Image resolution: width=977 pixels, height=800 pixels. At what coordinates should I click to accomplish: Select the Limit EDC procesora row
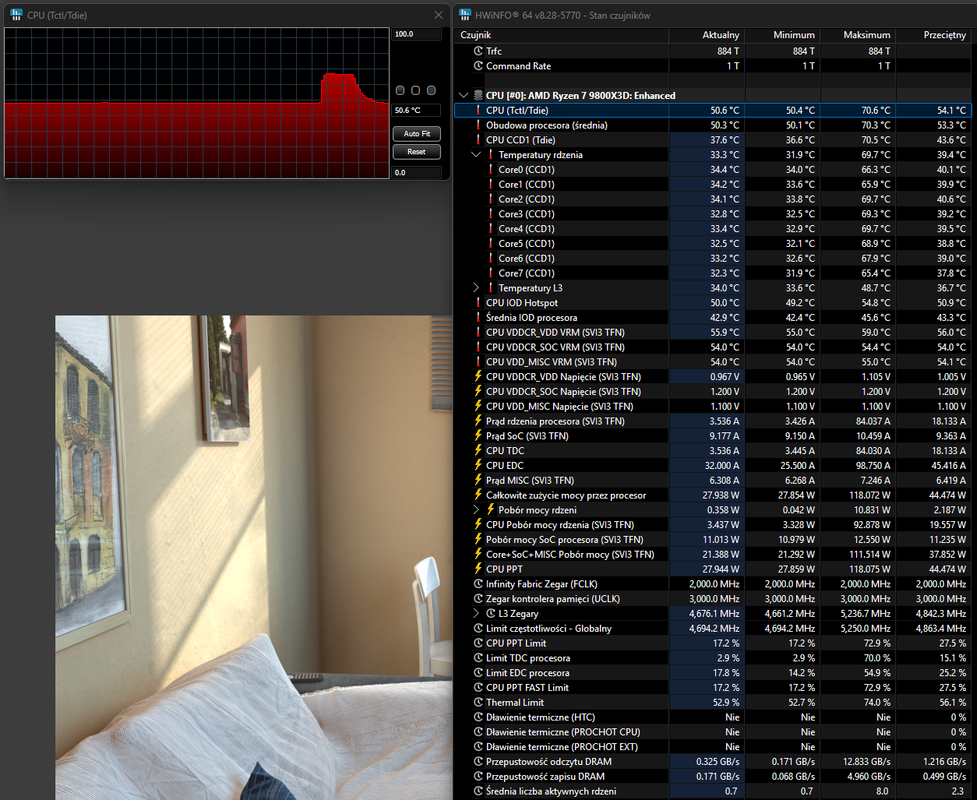pos(713,673)
